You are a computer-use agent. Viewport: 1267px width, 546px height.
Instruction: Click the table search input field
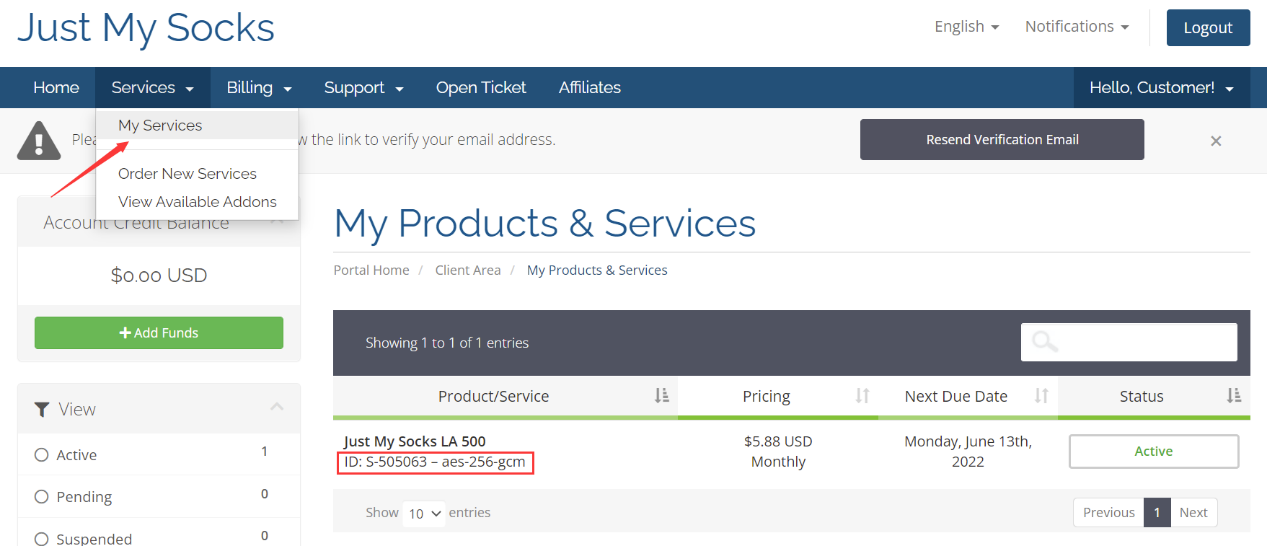[x=1129, y=342]
